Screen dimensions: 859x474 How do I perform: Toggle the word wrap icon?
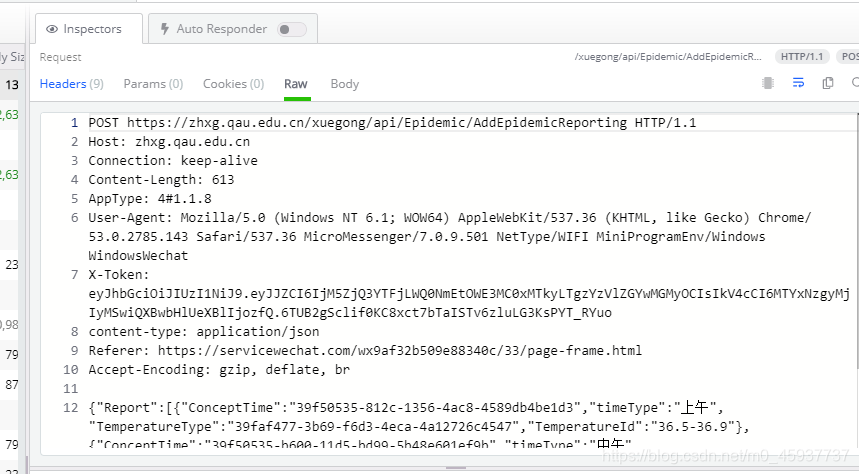(798, 83)
